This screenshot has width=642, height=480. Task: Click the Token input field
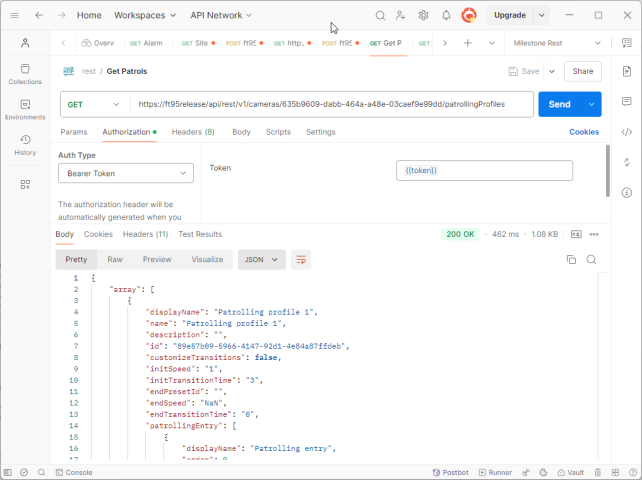[484, 171]
